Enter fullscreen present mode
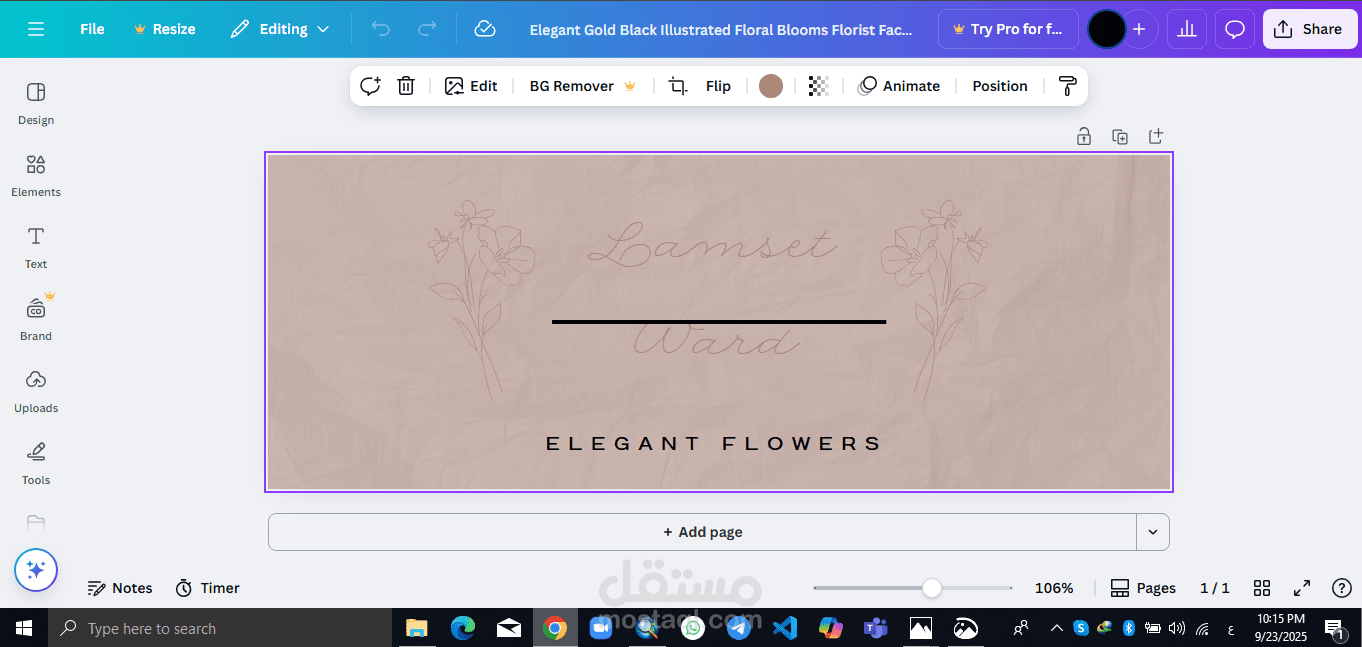 click(1302, 588)
